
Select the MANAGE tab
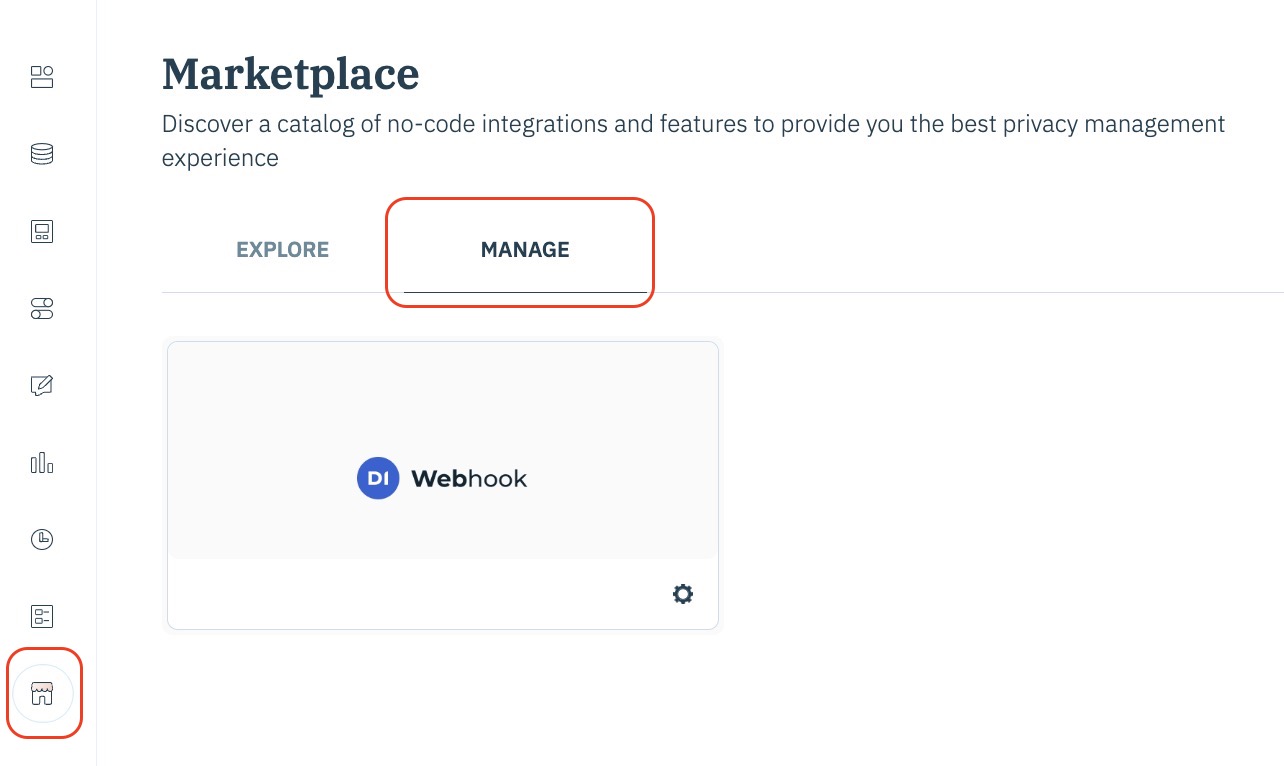(525, 250)
